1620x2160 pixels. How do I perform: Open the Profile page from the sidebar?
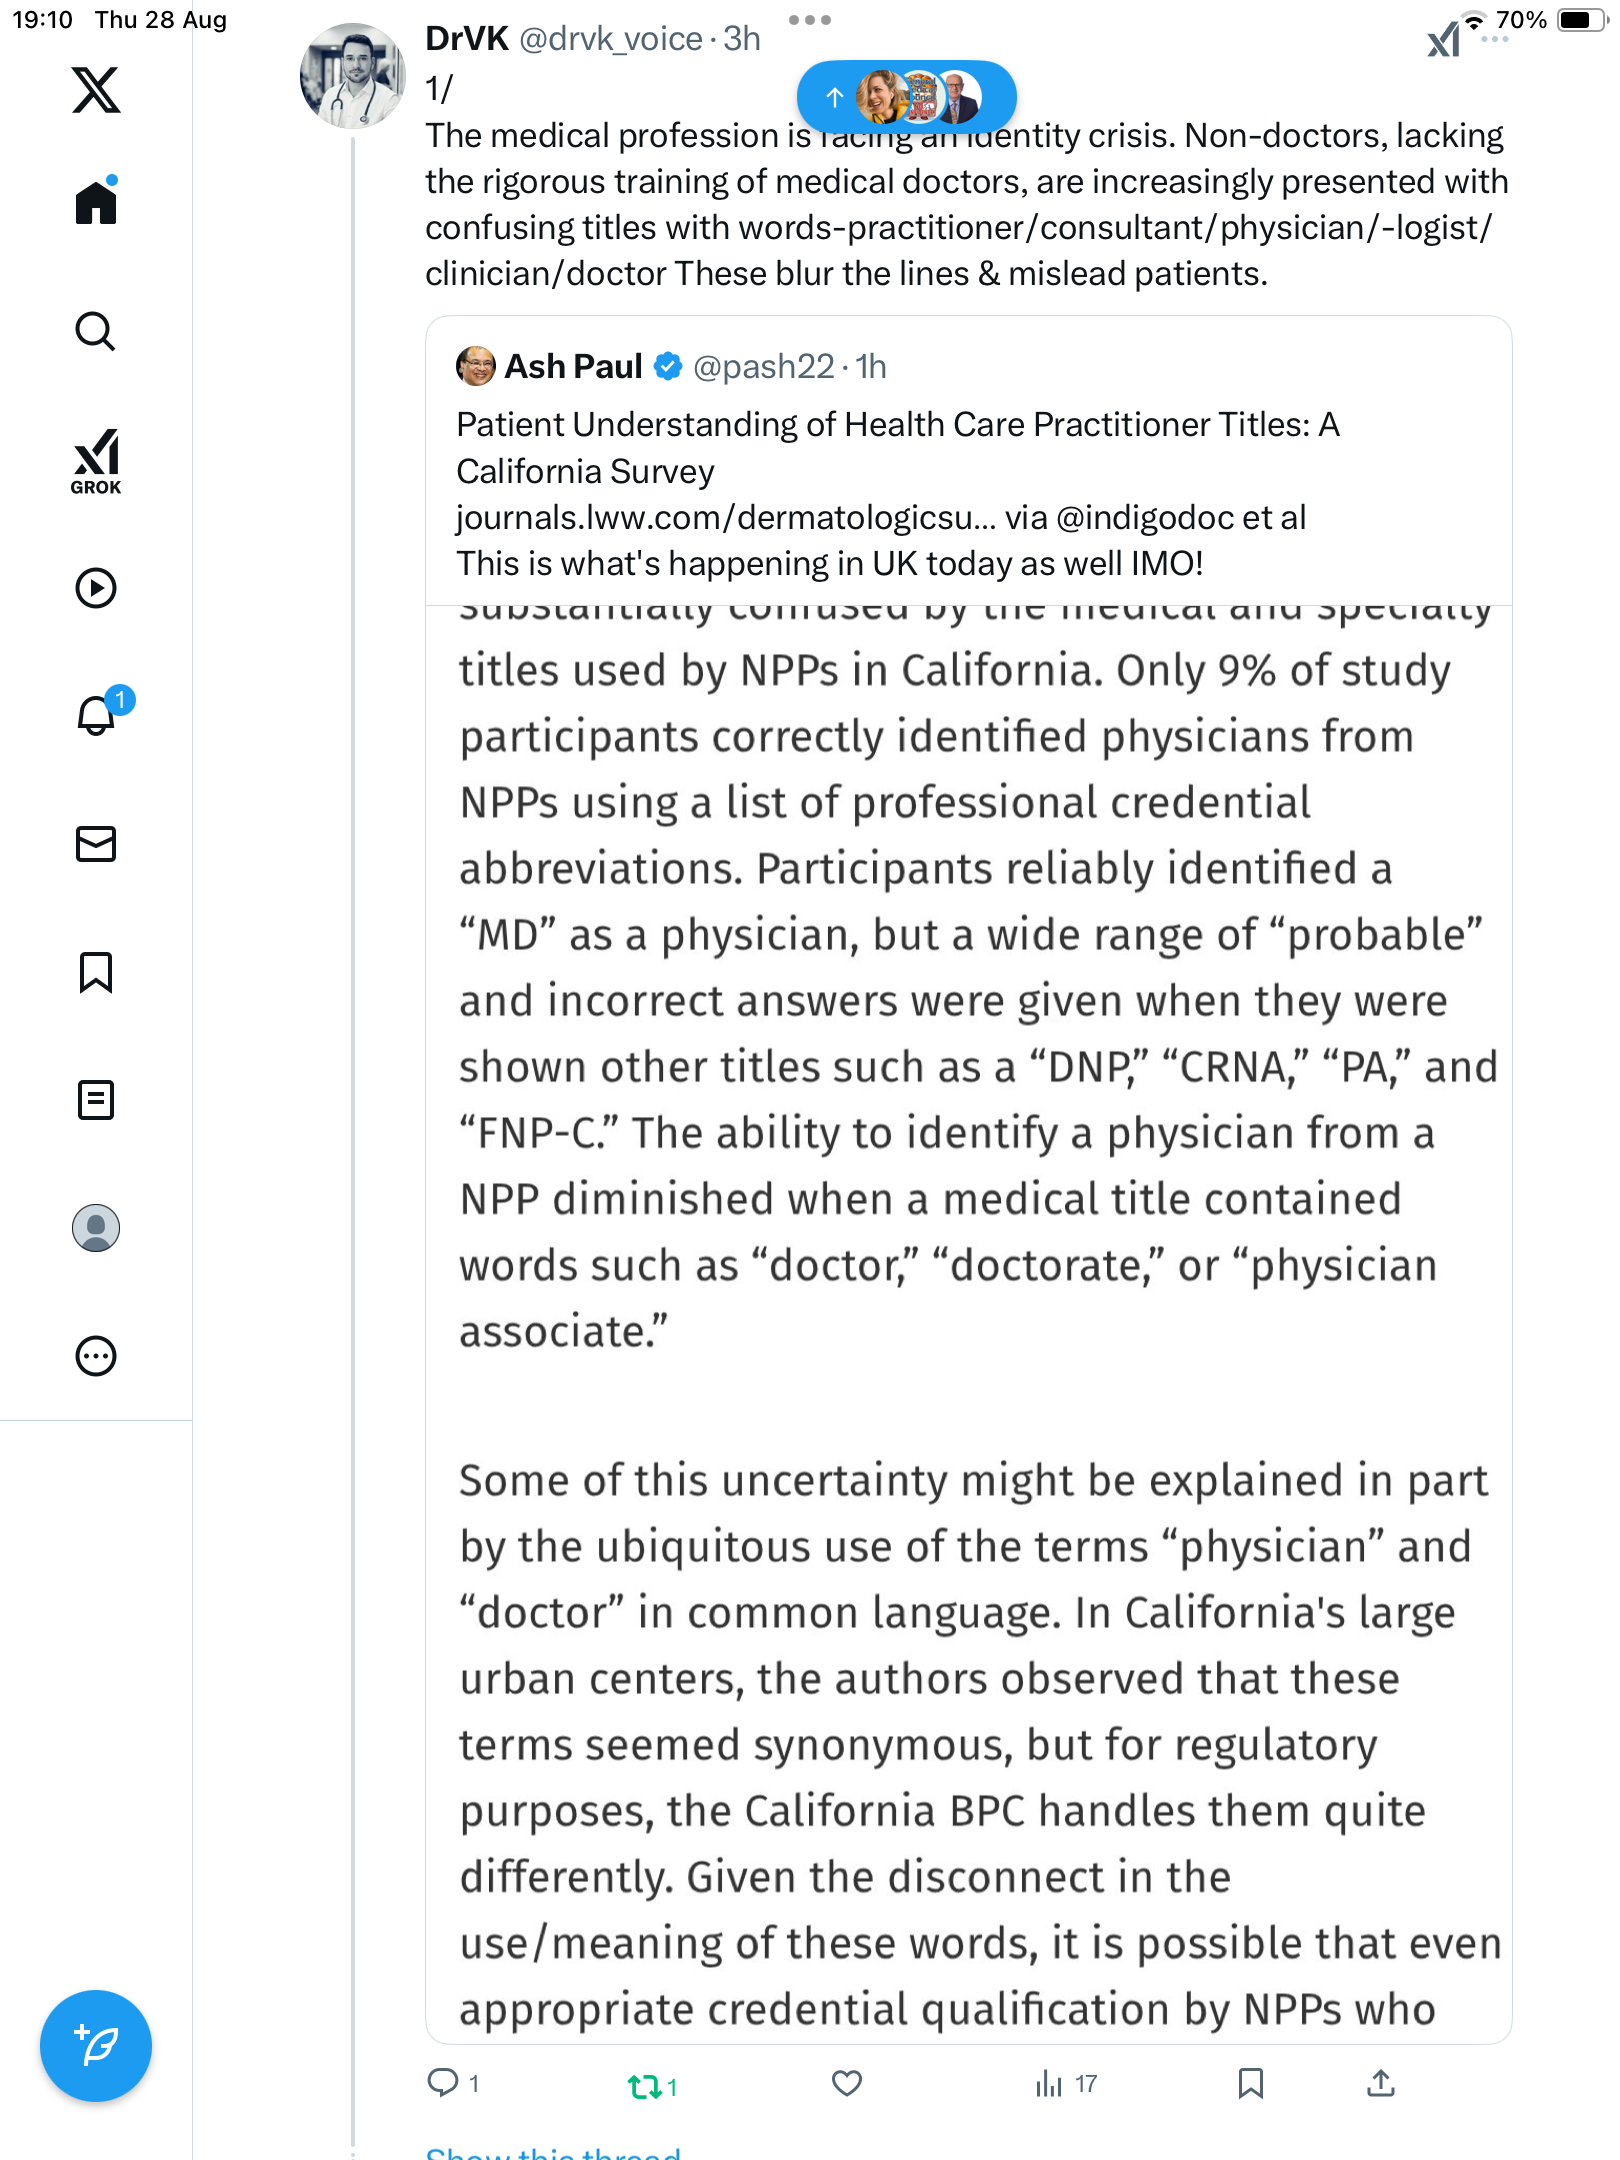[96, 1228]
